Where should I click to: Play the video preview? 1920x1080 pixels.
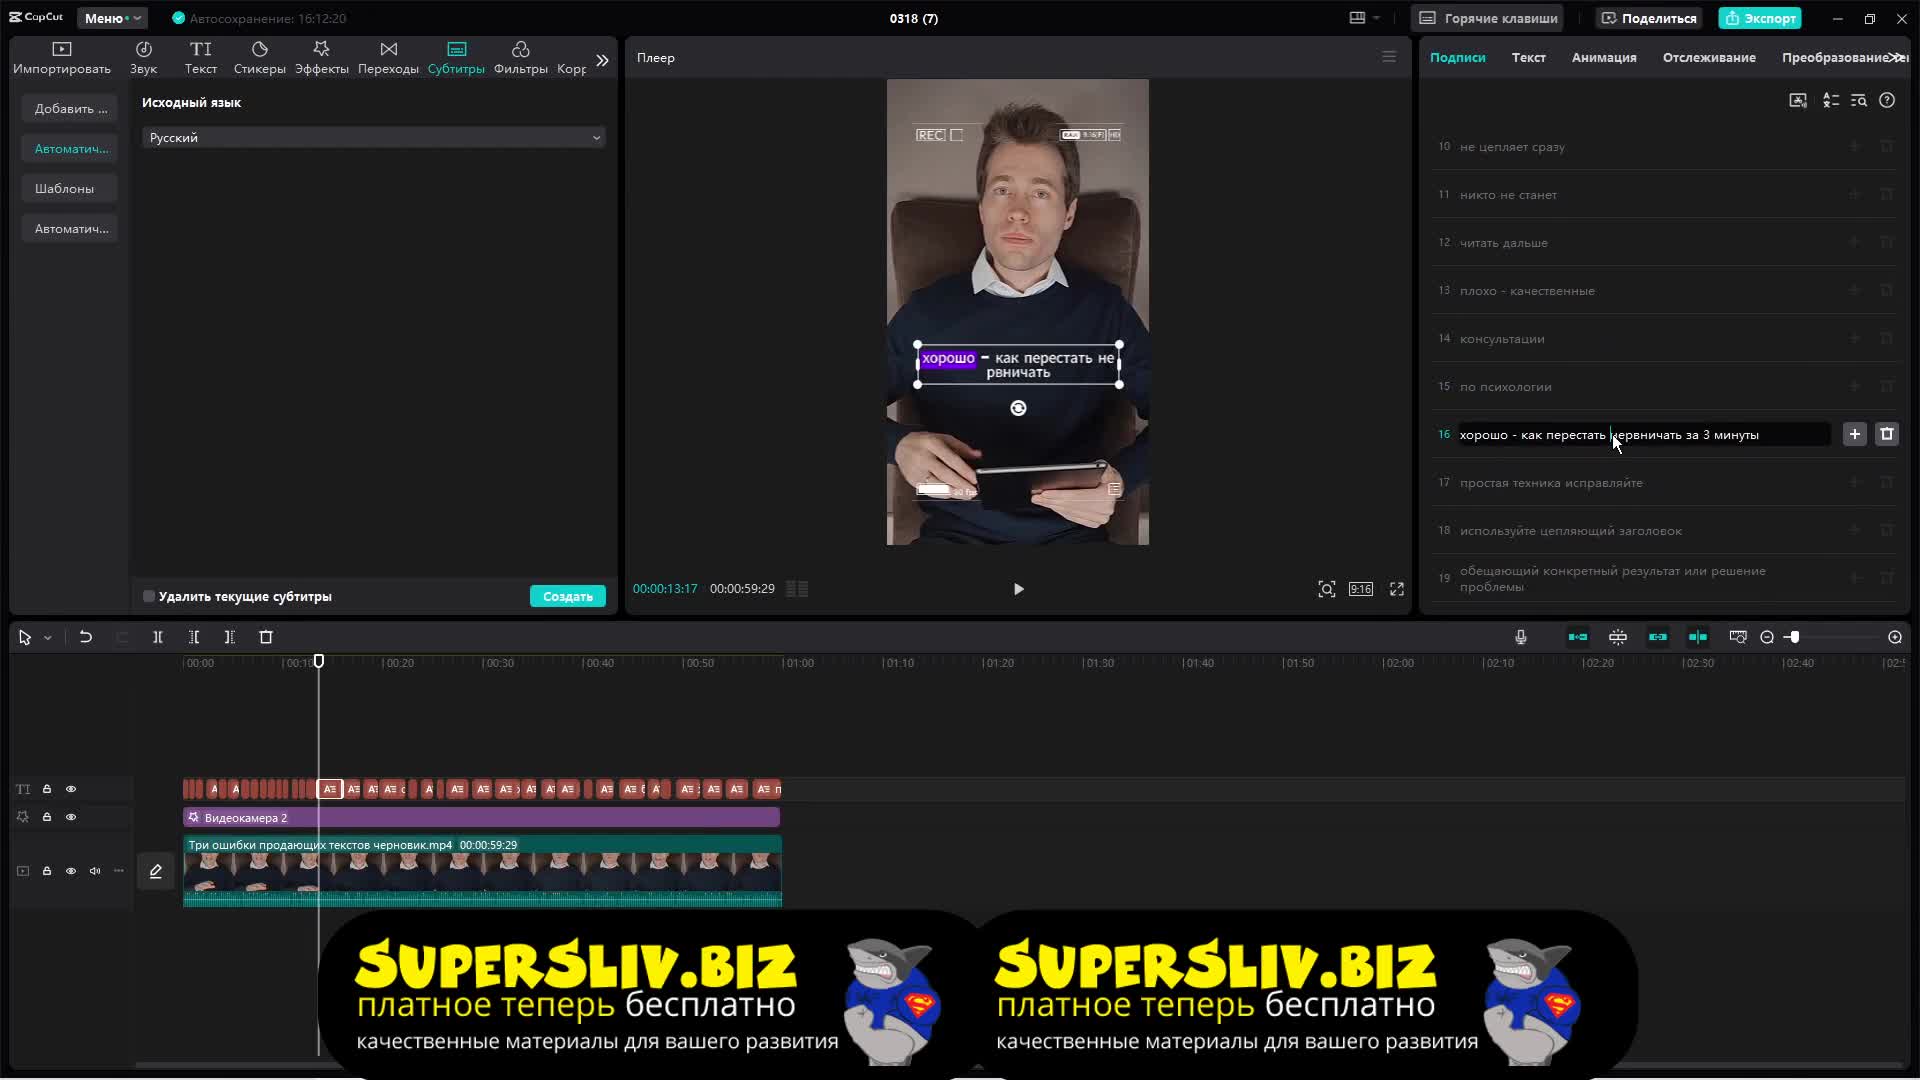[x=1018, y=589]
